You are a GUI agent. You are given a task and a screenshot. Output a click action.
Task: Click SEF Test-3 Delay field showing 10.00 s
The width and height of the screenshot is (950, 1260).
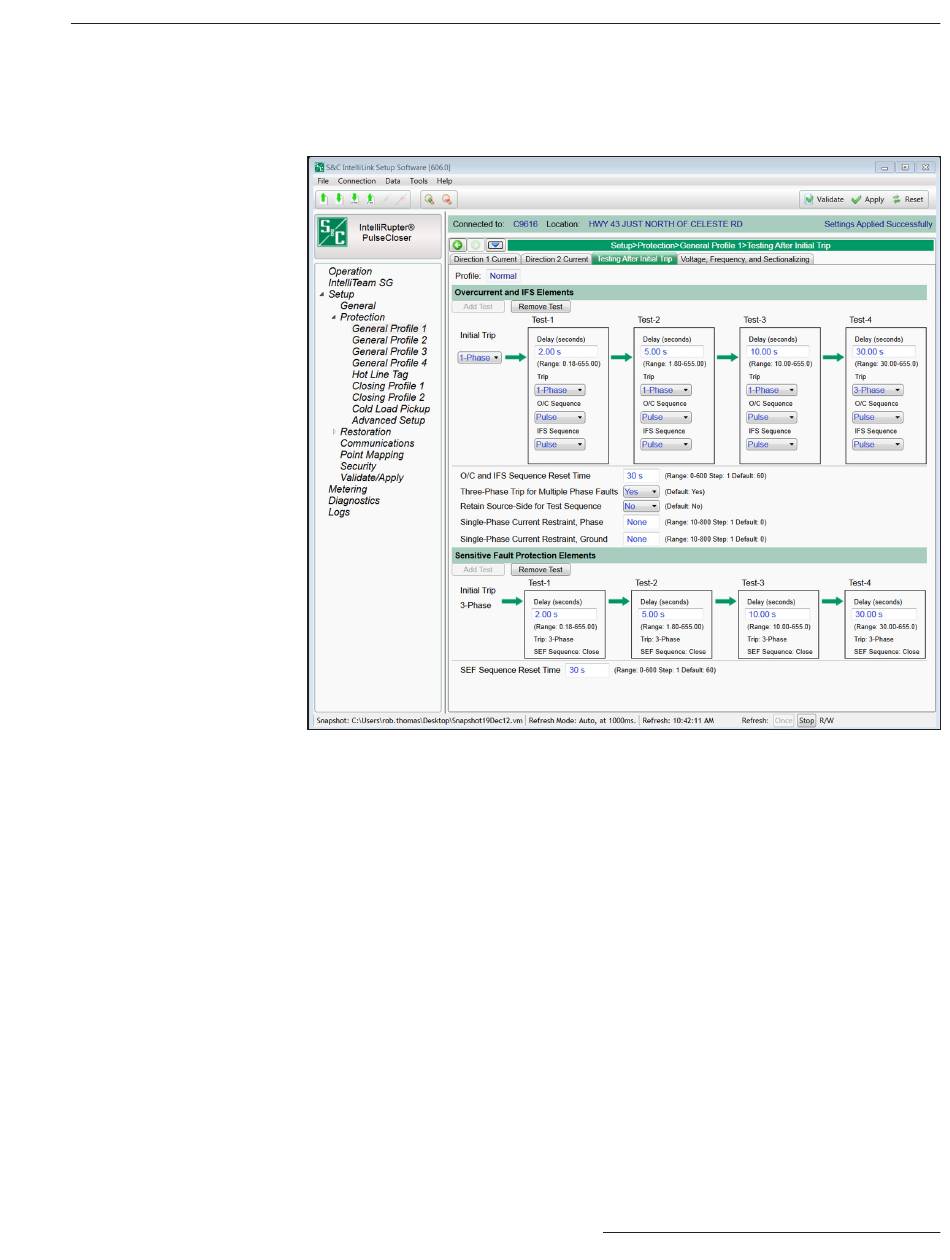click(x=777, y=615)
